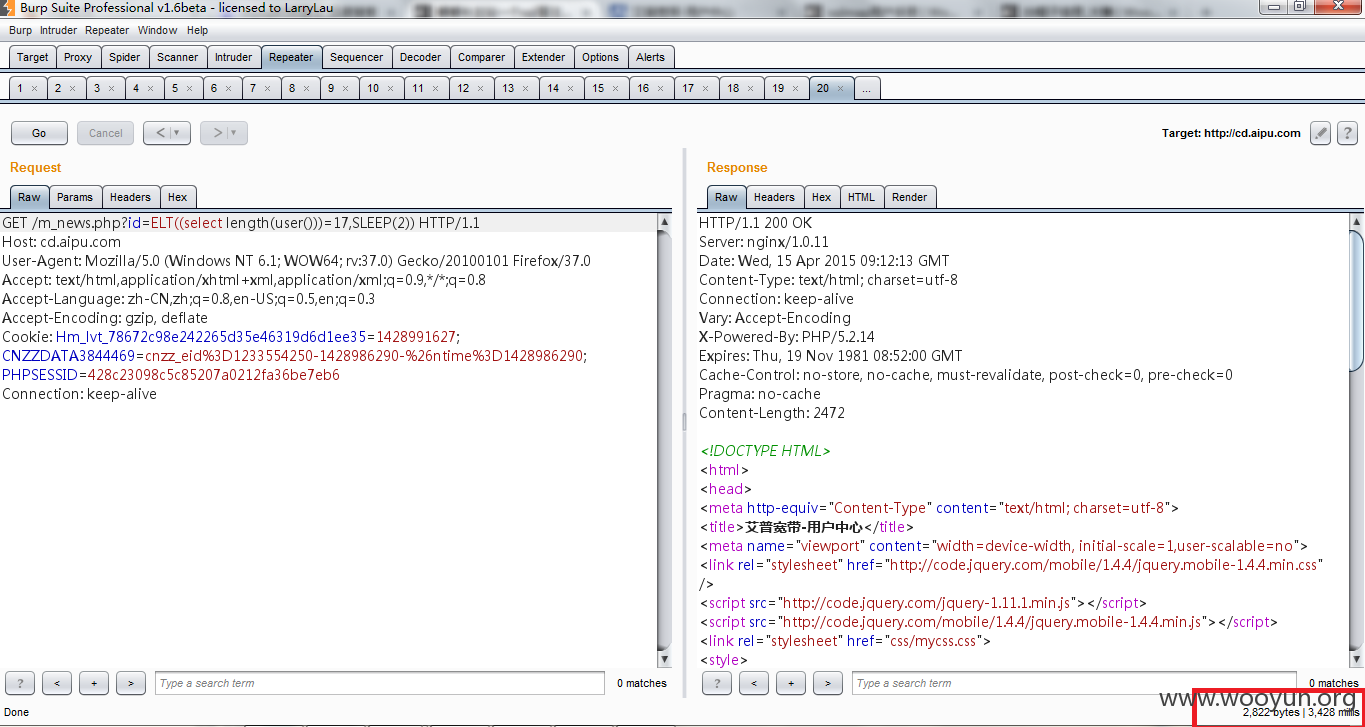The height and width of the screenshot is (727, 1365).
Task: Switch to the Sequencer tool tab
Action: [356, 57]
